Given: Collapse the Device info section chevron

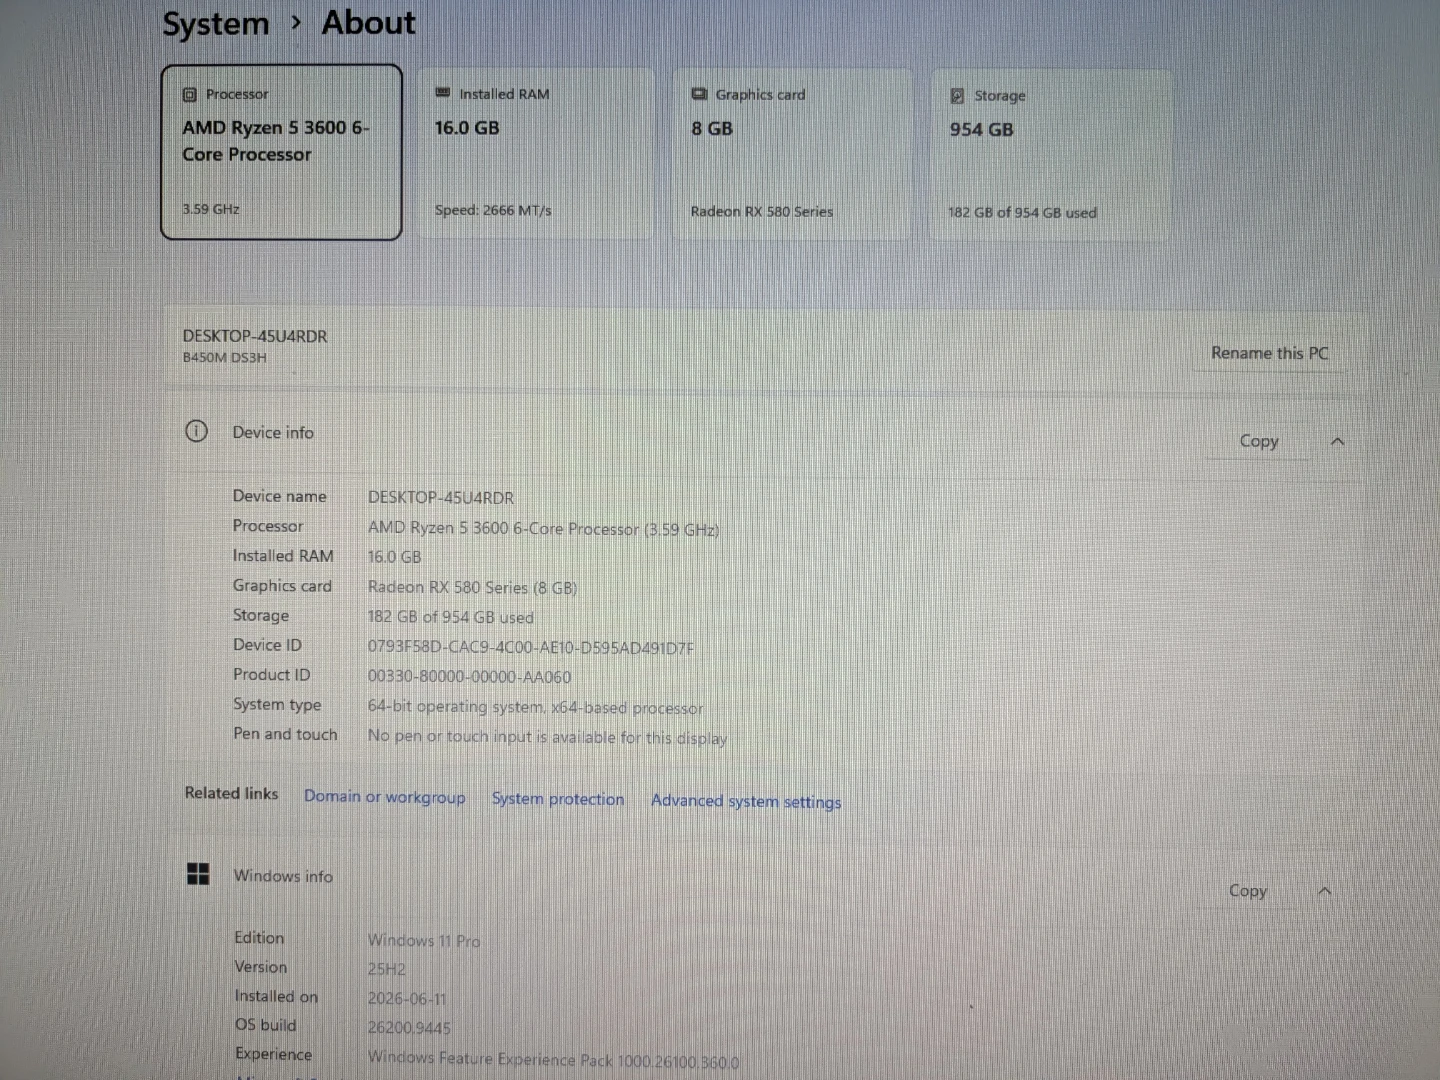Looking at the screenshot, I should point(1338,441).
